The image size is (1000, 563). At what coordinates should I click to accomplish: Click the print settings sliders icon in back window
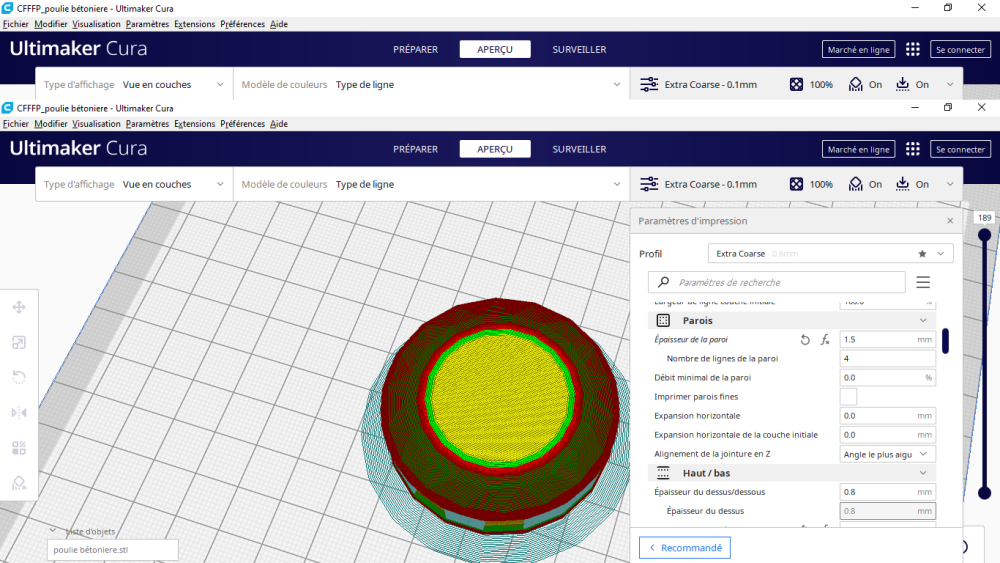click(649, 84)
